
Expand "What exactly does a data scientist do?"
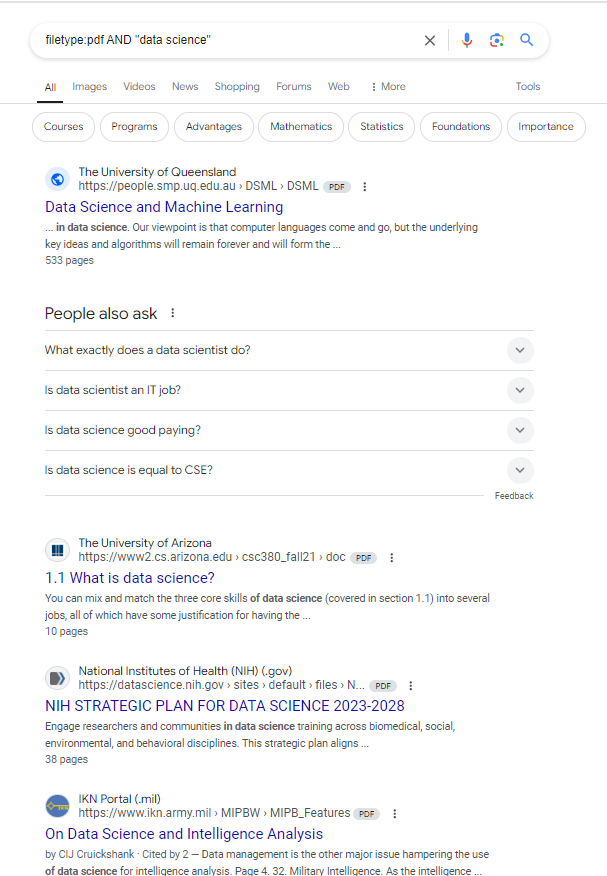(x=519, y=350)
